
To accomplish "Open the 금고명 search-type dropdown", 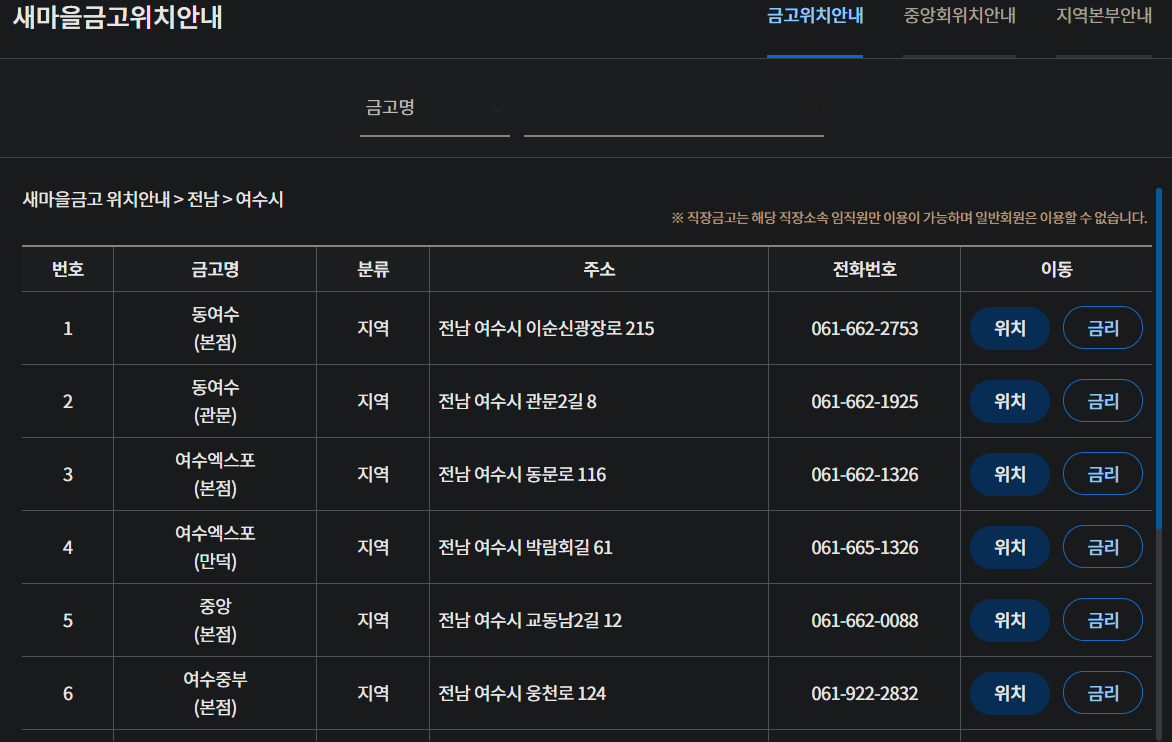I will (434, 108).
